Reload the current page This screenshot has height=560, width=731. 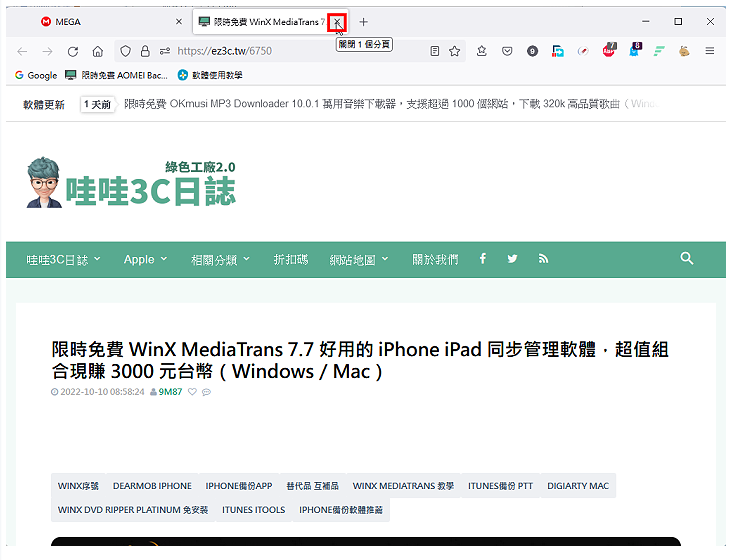(x=73, y=51)
